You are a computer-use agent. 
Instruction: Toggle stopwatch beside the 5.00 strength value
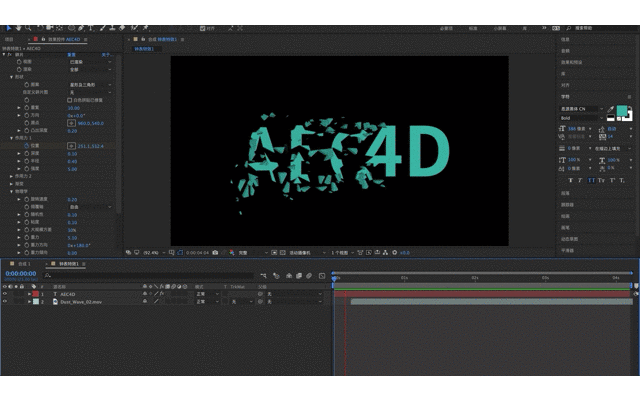tap(27, 169)
